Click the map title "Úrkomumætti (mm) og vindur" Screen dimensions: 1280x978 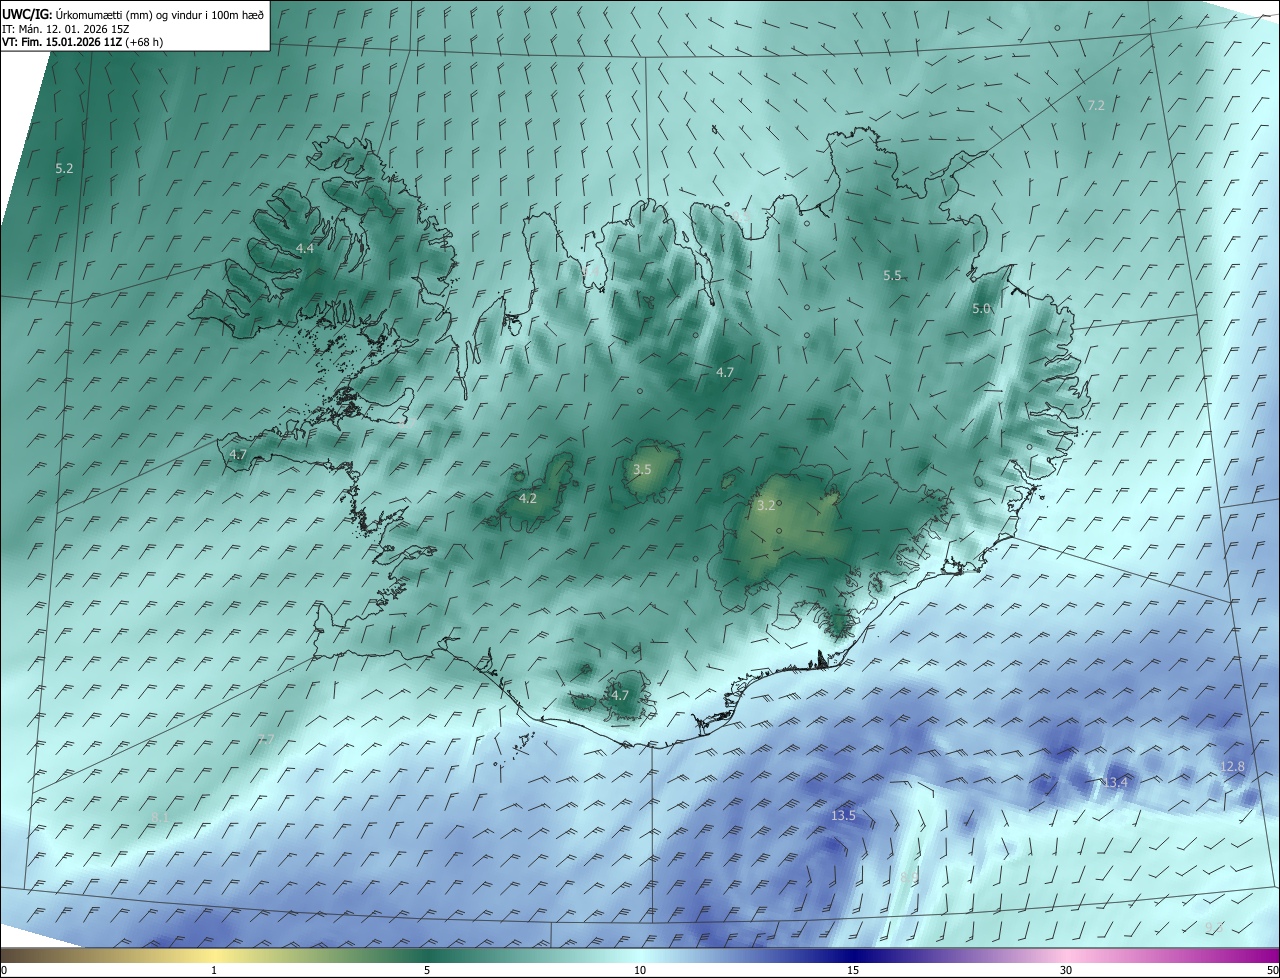(x=128, y=14)
